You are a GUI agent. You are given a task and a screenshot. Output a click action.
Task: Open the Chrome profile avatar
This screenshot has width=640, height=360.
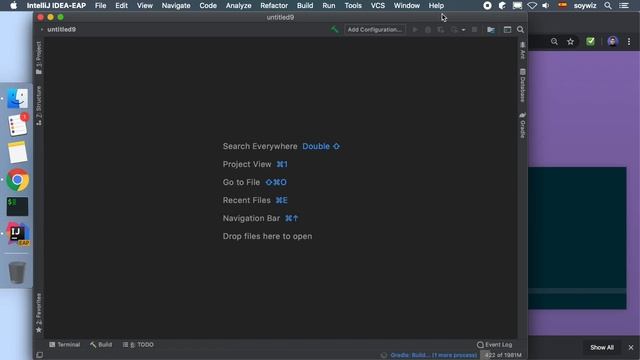[x=612, y=41]
